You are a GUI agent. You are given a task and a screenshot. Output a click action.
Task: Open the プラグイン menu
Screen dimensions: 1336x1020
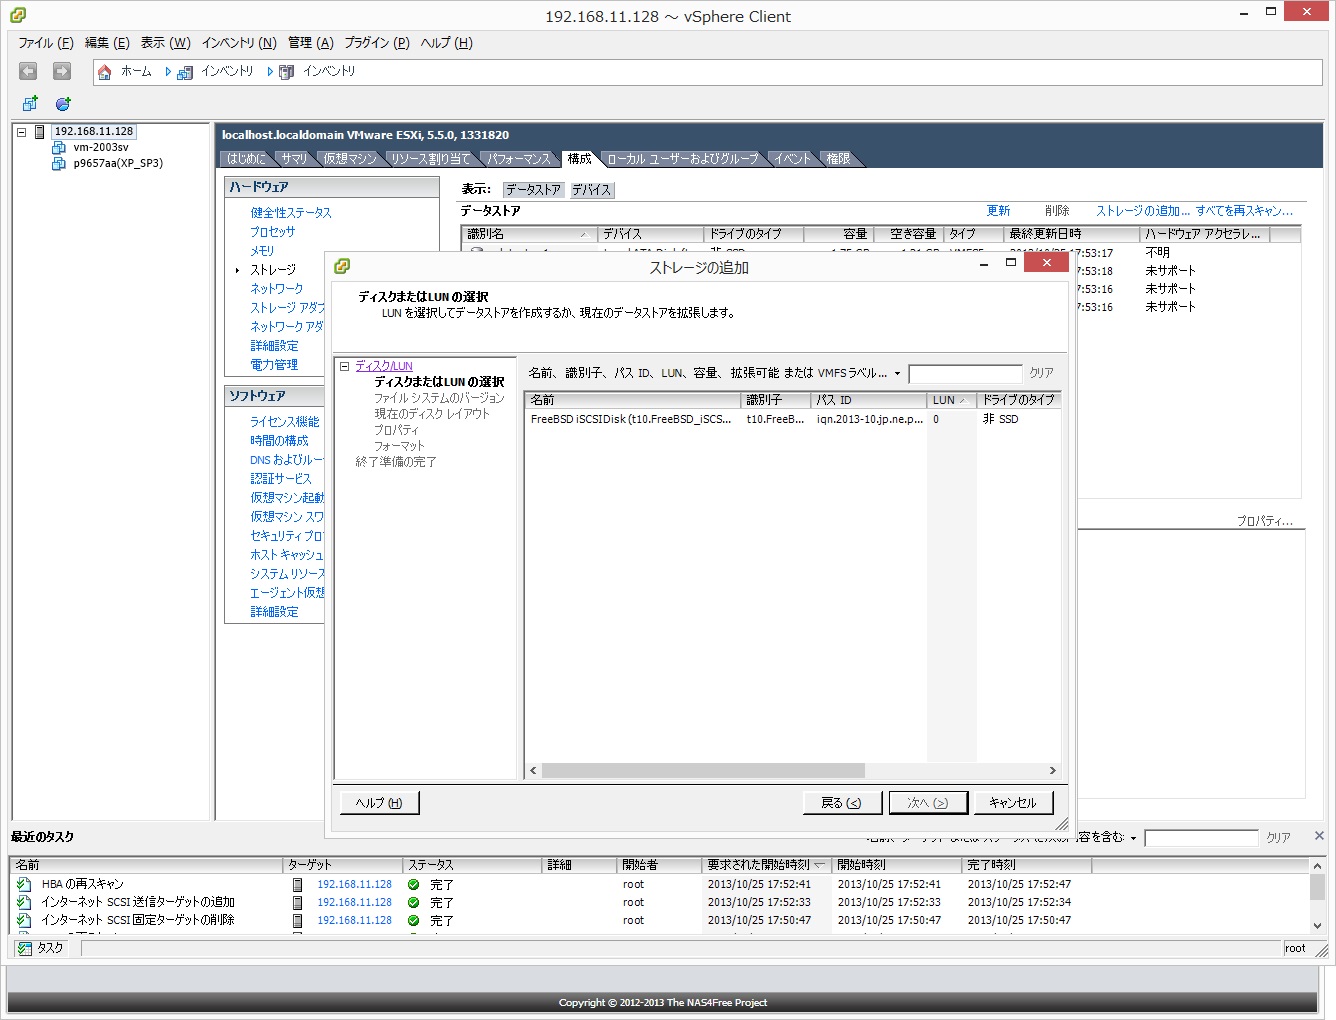[377, 43]
